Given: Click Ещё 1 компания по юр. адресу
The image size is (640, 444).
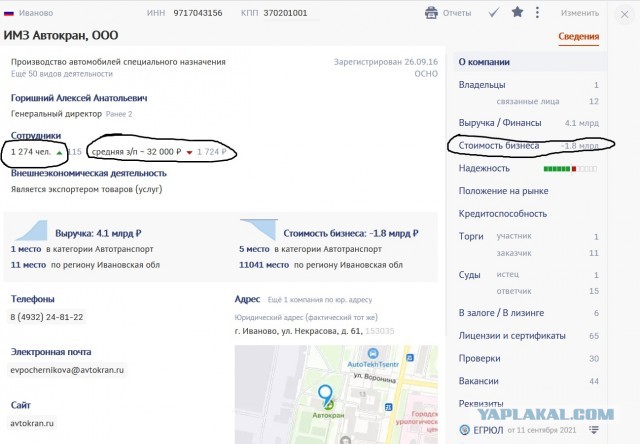Looking at the screenshot, I should click(x=320, y=300).
